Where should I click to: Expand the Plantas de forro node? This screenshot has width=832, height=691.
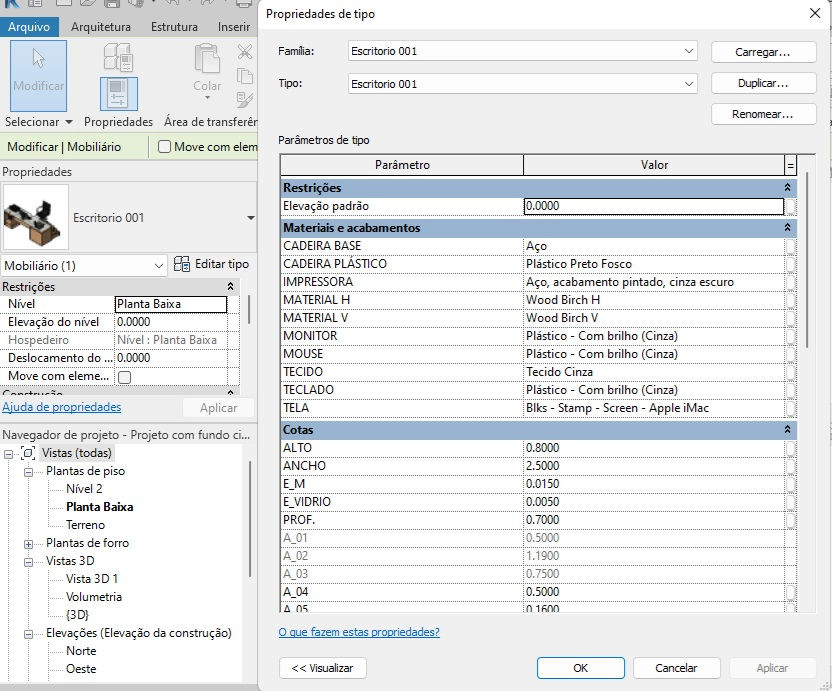tap(28, 544)
